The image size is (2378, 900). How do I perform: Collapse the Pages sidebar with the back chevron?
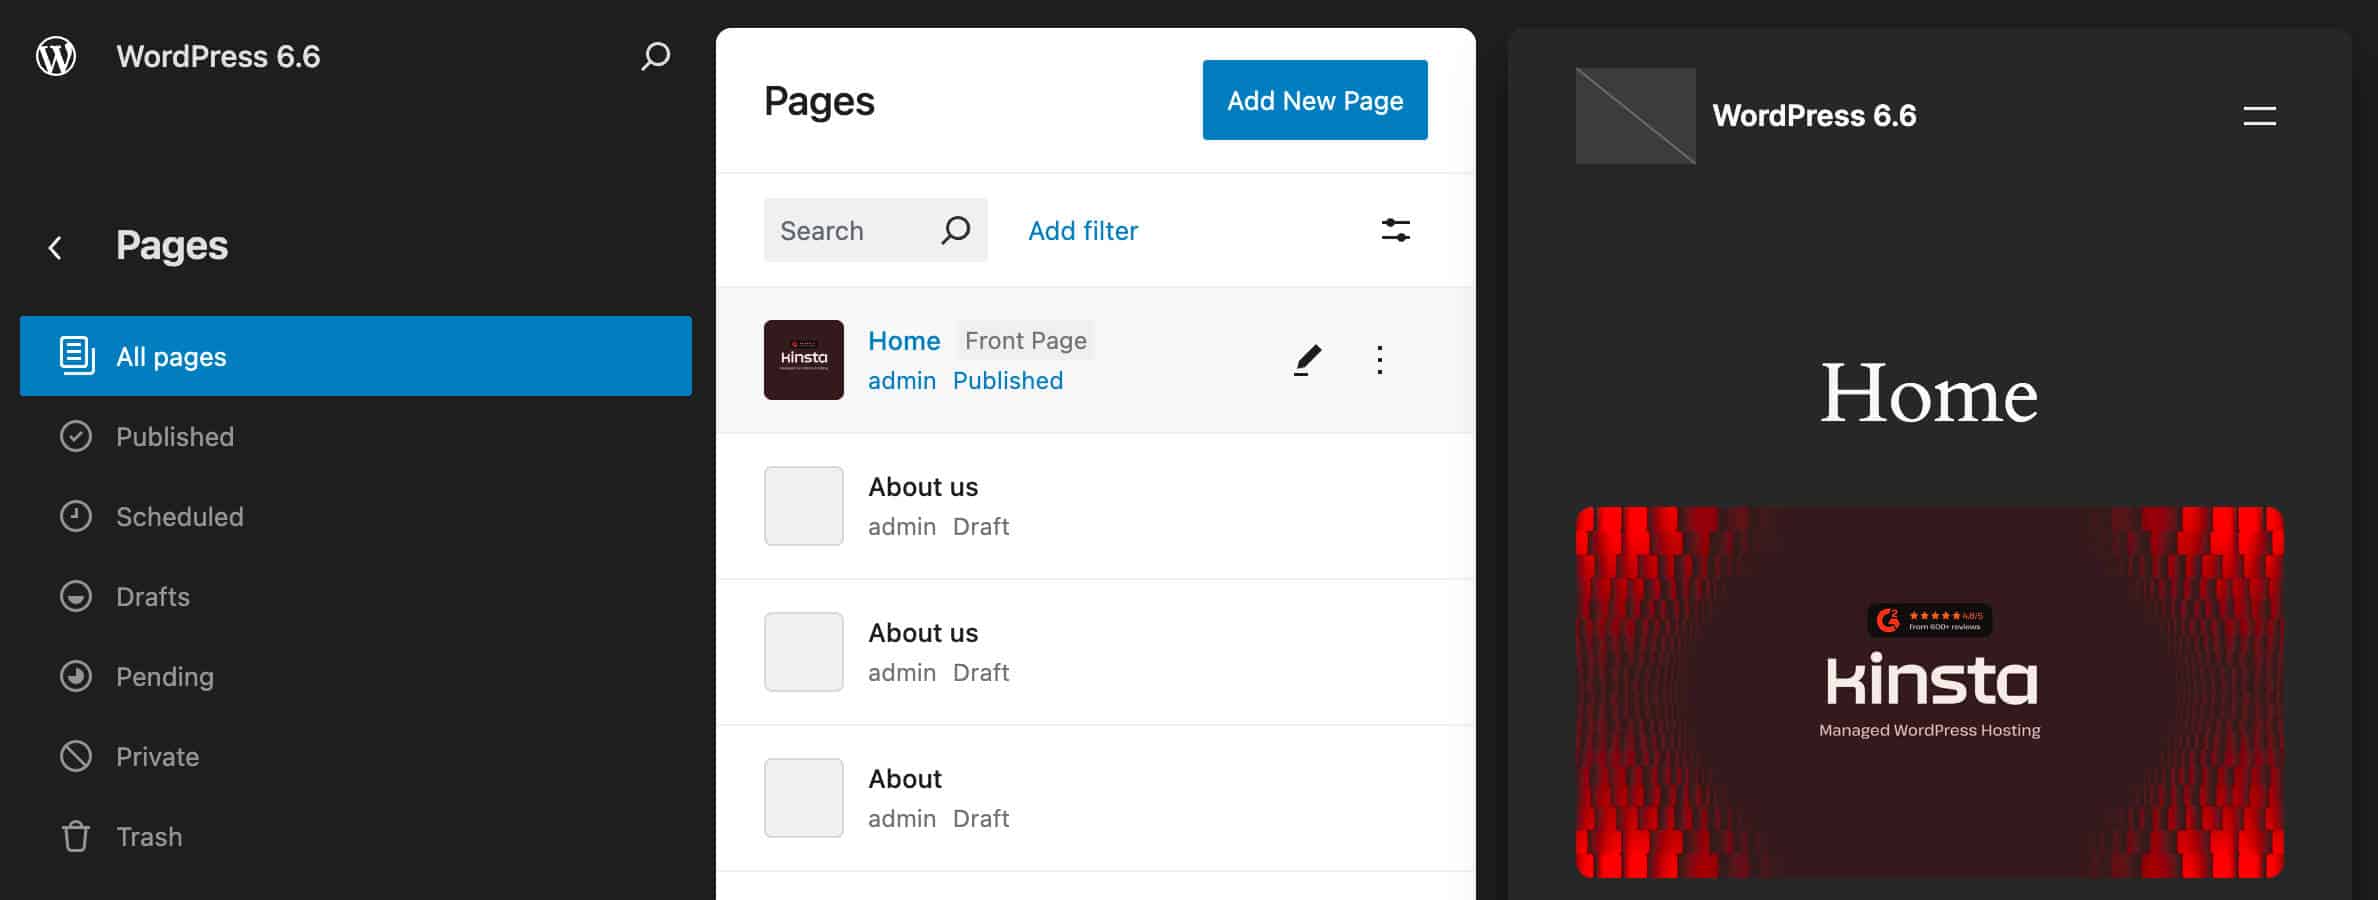[x=55, y=247]
